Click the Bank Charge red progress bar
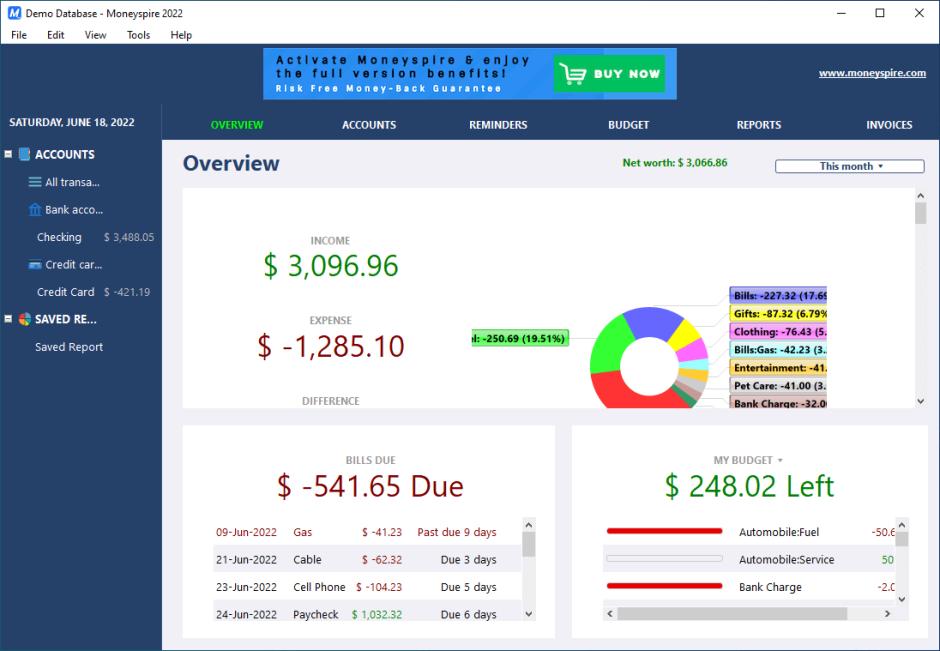 click(x=664, y=586)
